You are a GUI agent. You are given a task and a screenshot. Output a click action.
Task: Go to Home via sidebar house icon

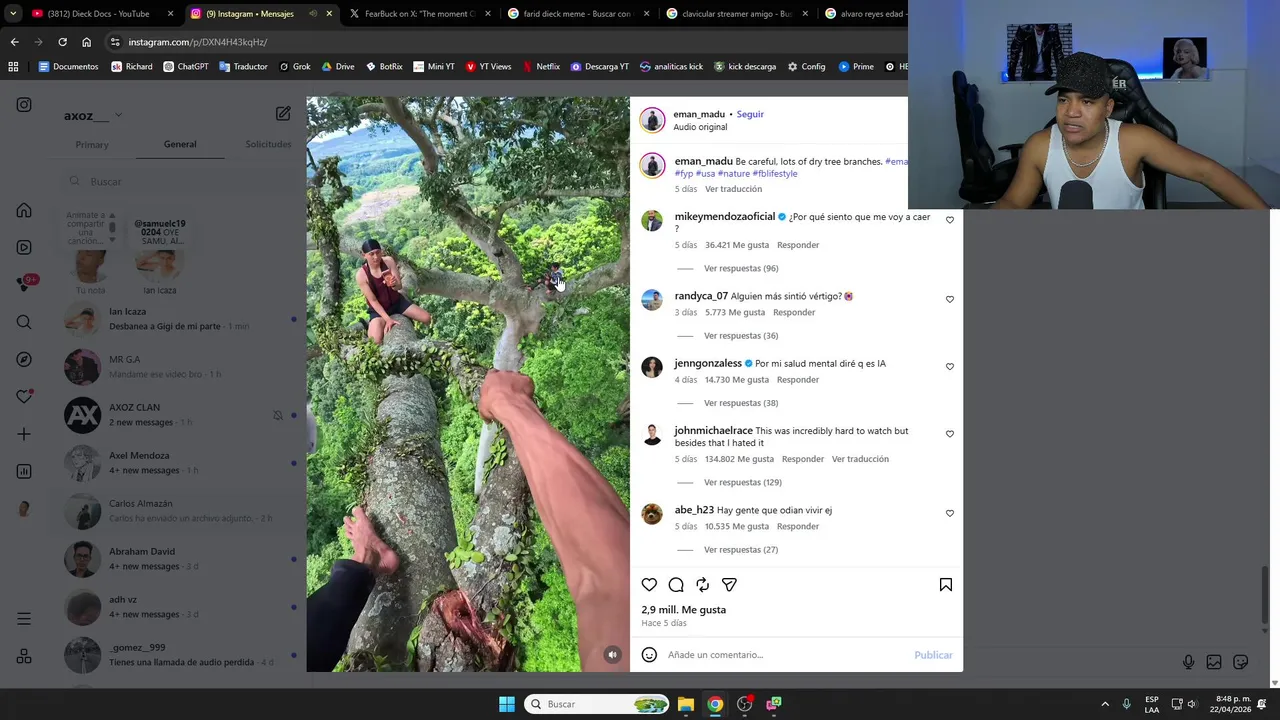(24, 210)
